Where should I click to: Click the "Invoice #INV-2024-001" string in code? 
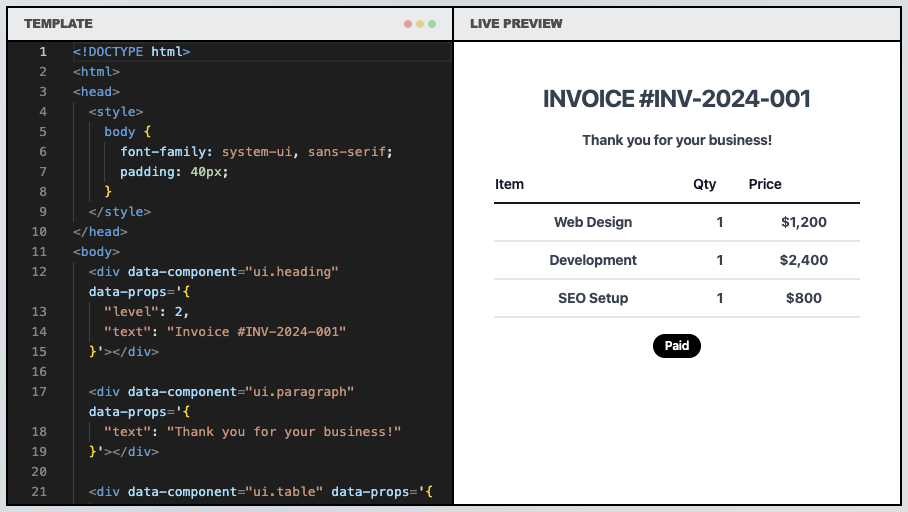[257, 332]
